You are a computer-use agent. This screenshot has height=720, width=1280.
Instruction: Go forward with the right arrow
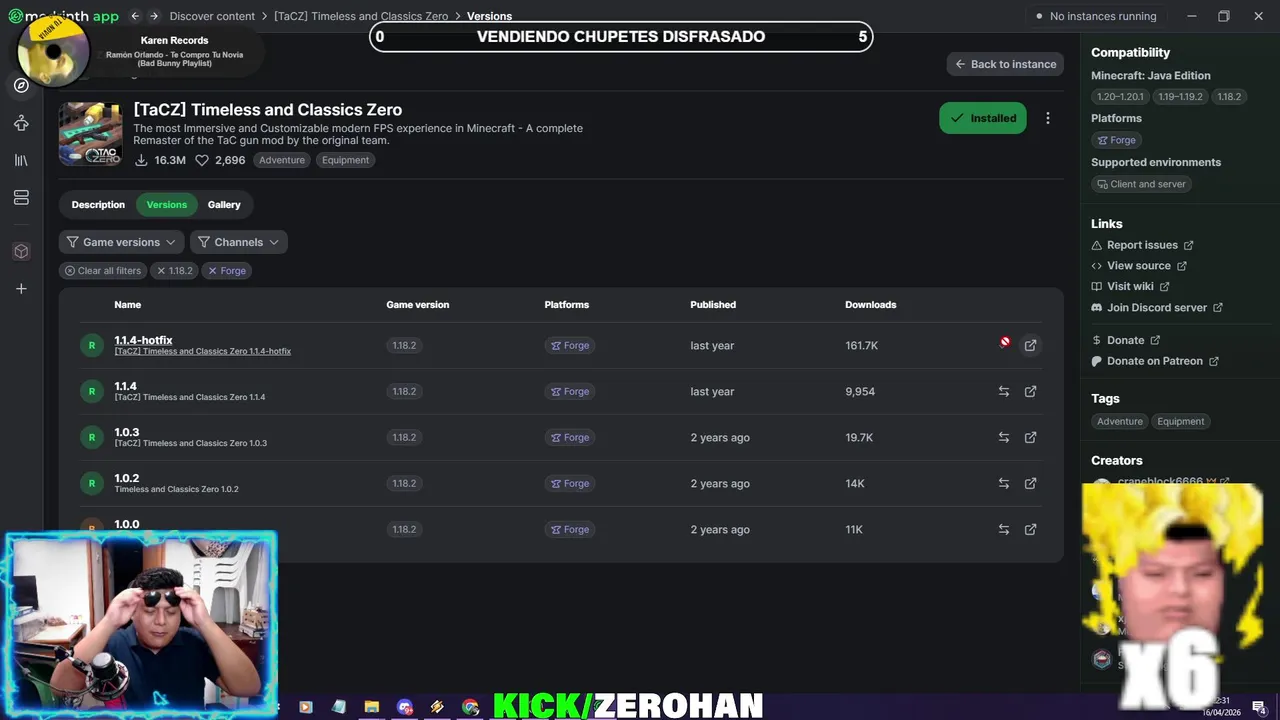(153, 16)
